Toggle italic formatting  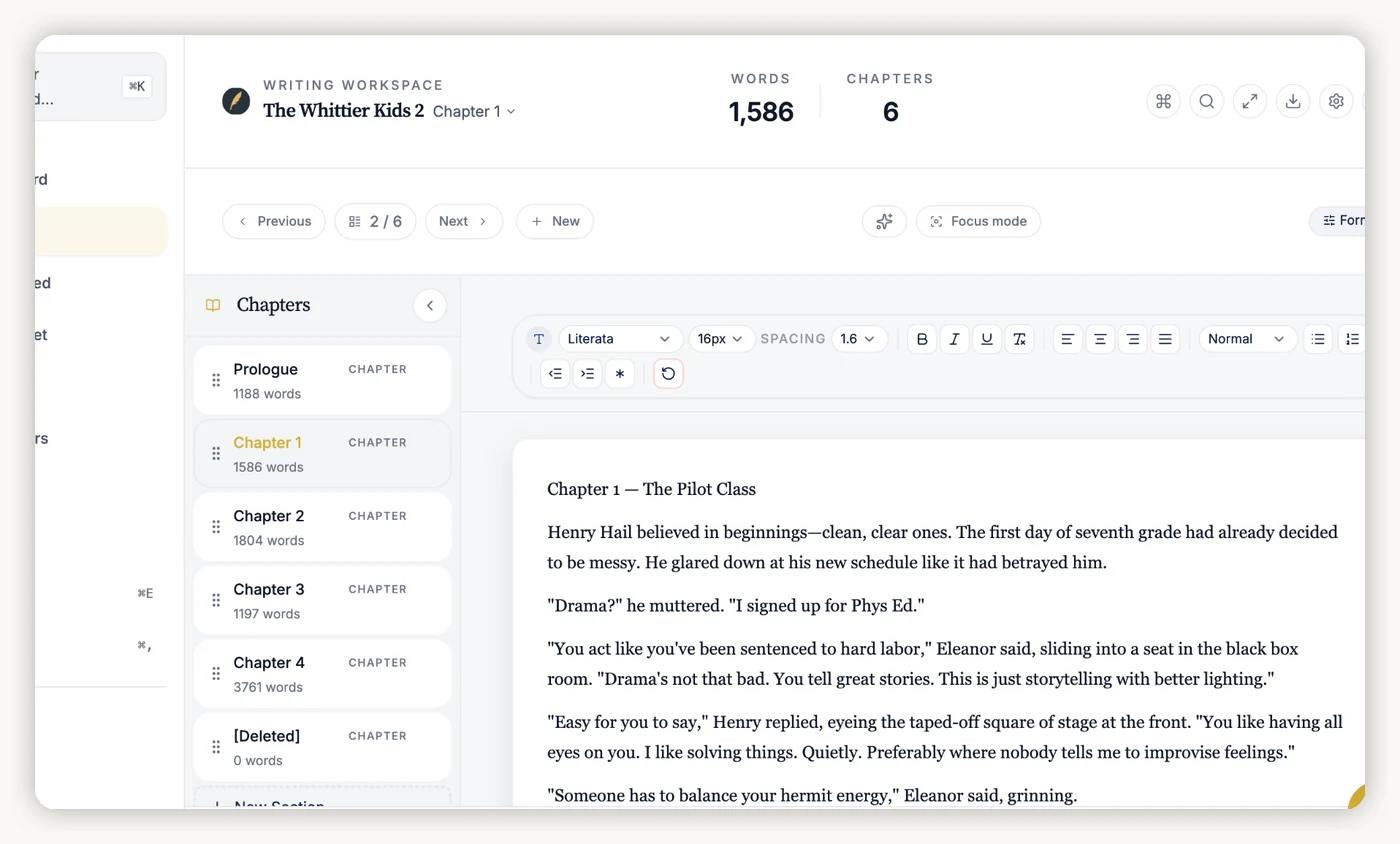[x=954, y=339]
